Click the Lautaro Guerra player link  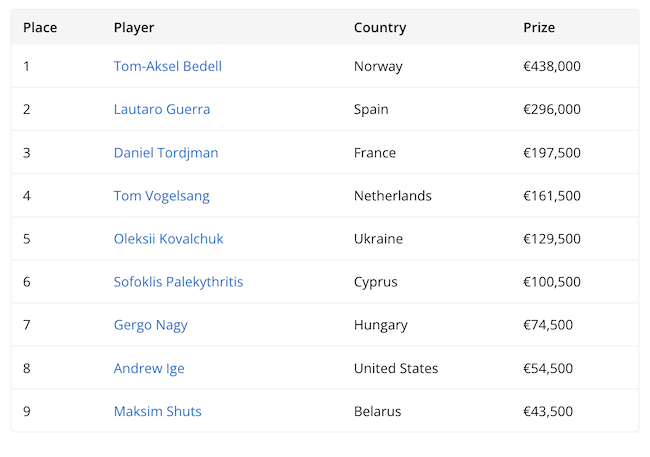tap(161, 109)
